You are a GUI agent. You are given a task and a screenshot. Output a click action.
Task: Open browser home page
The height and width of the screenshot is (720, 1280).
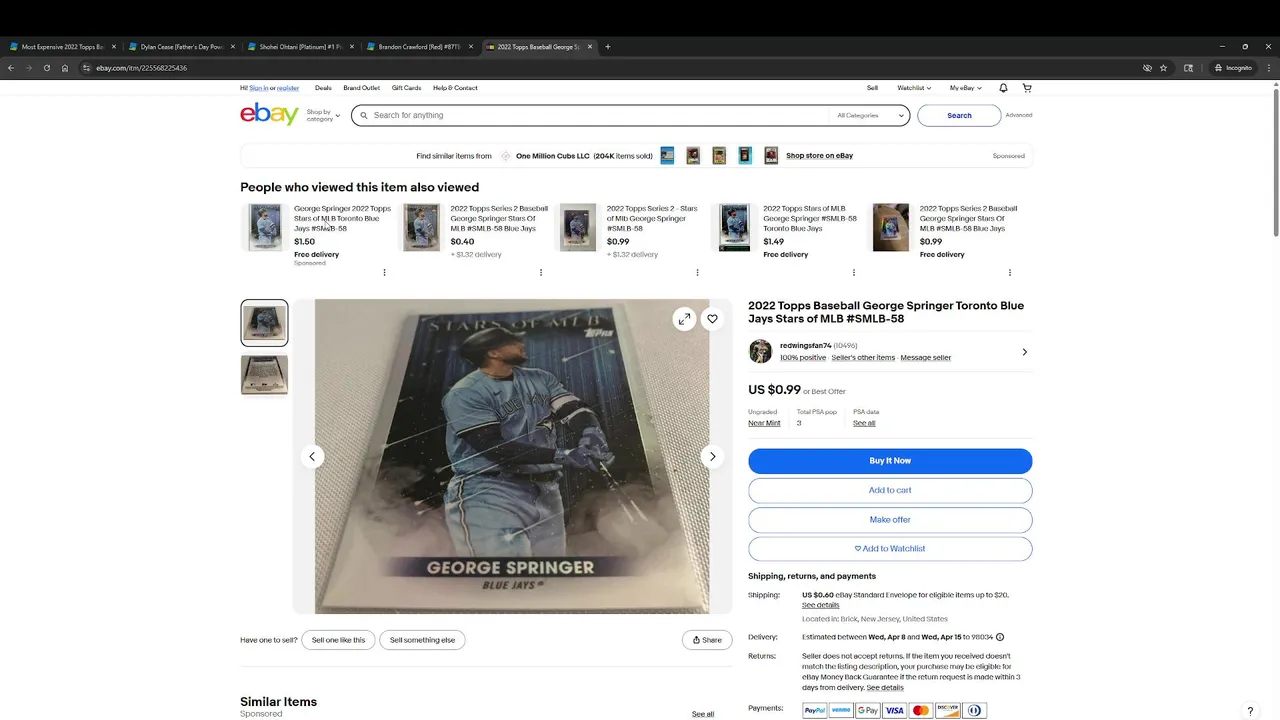[x=64, y=68]
